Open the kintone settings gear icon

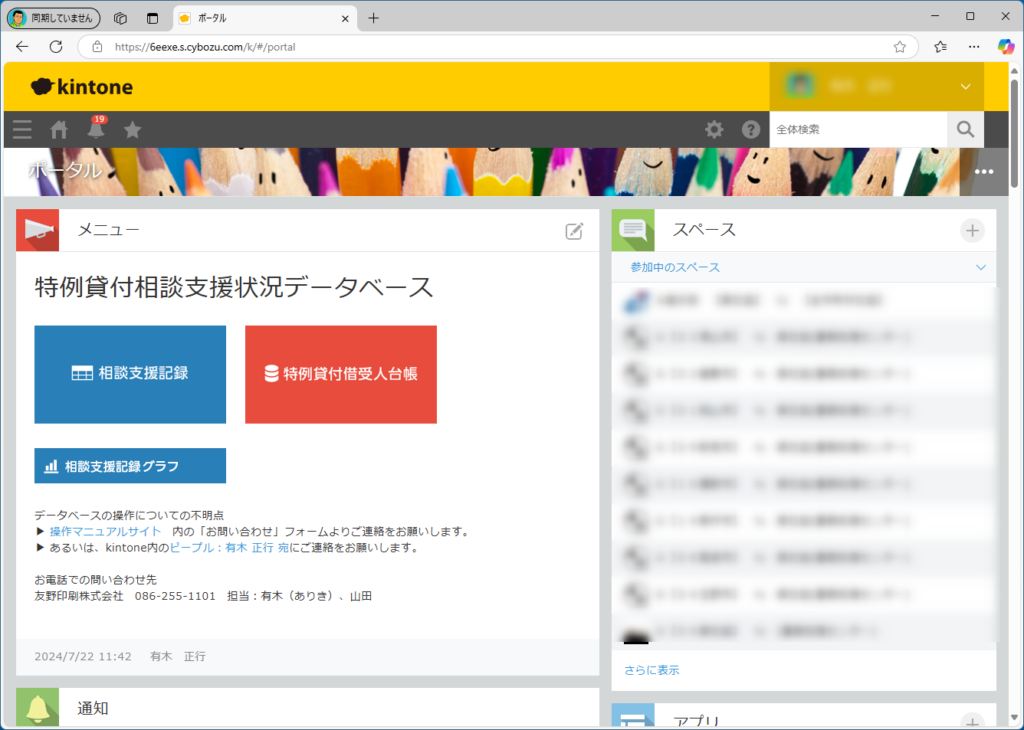tap(714, 129)
